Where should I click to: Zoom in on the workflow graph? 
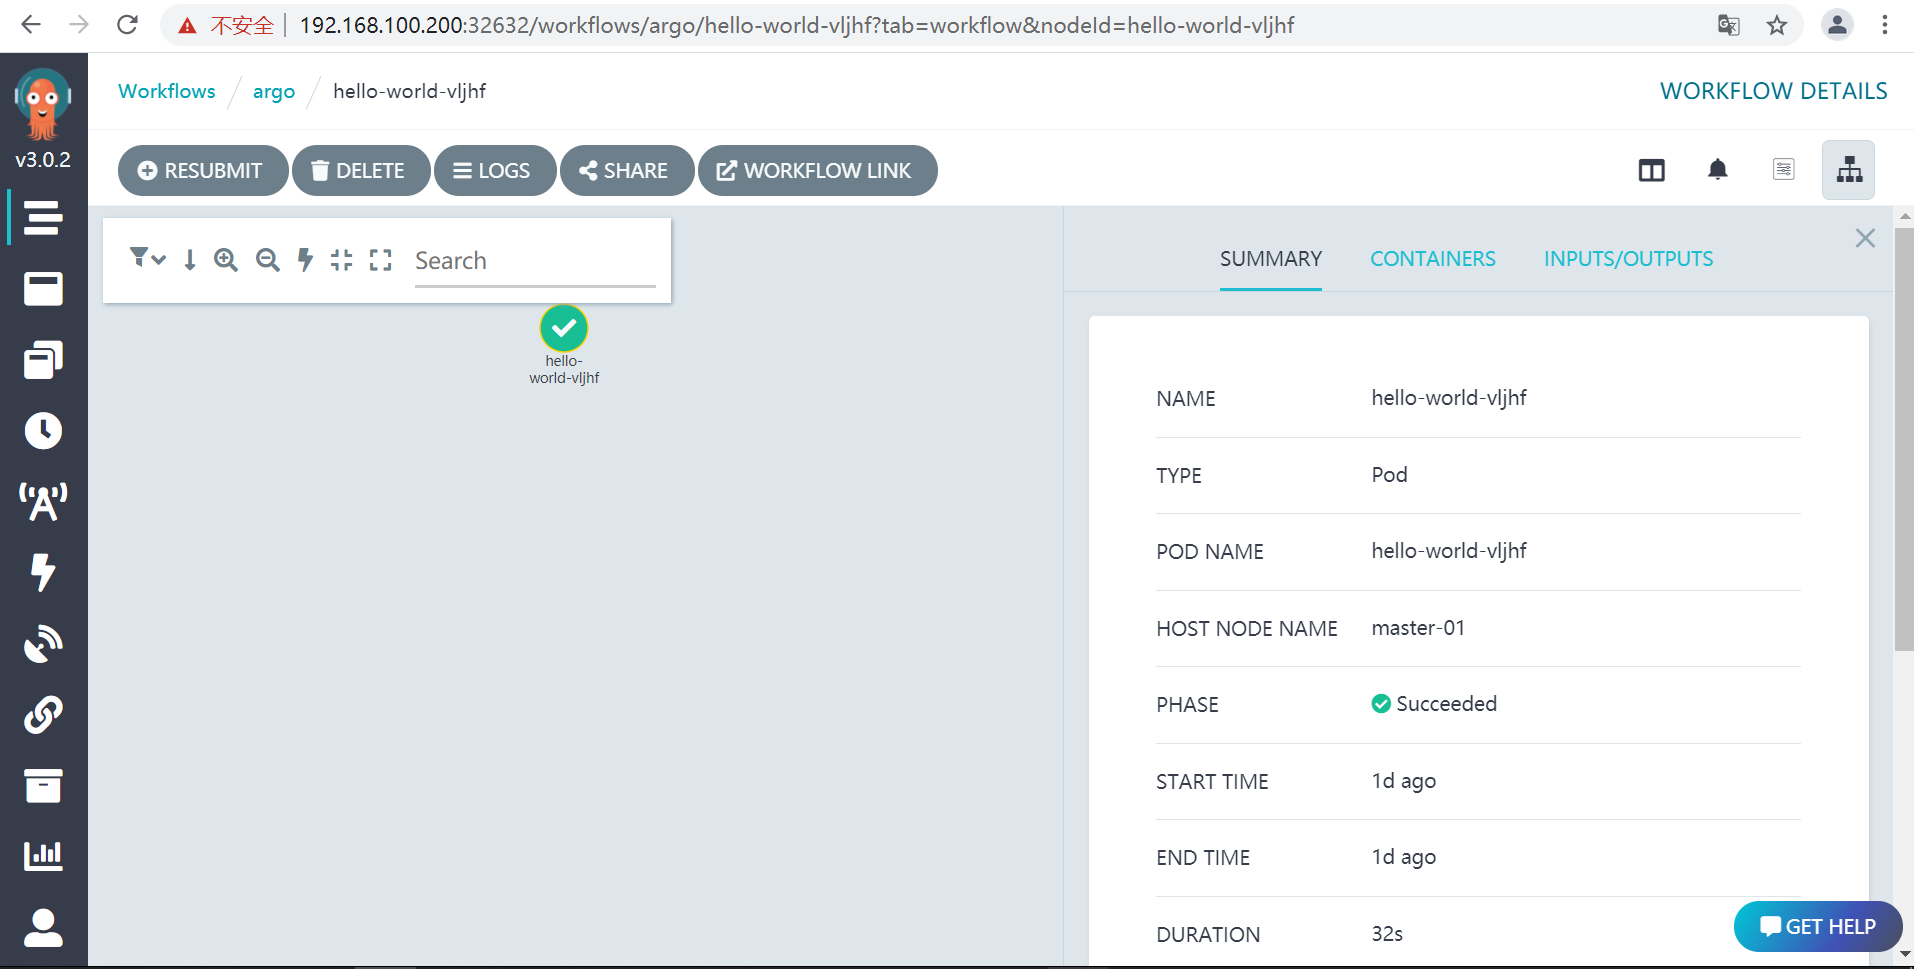click(x=225, y=259)
